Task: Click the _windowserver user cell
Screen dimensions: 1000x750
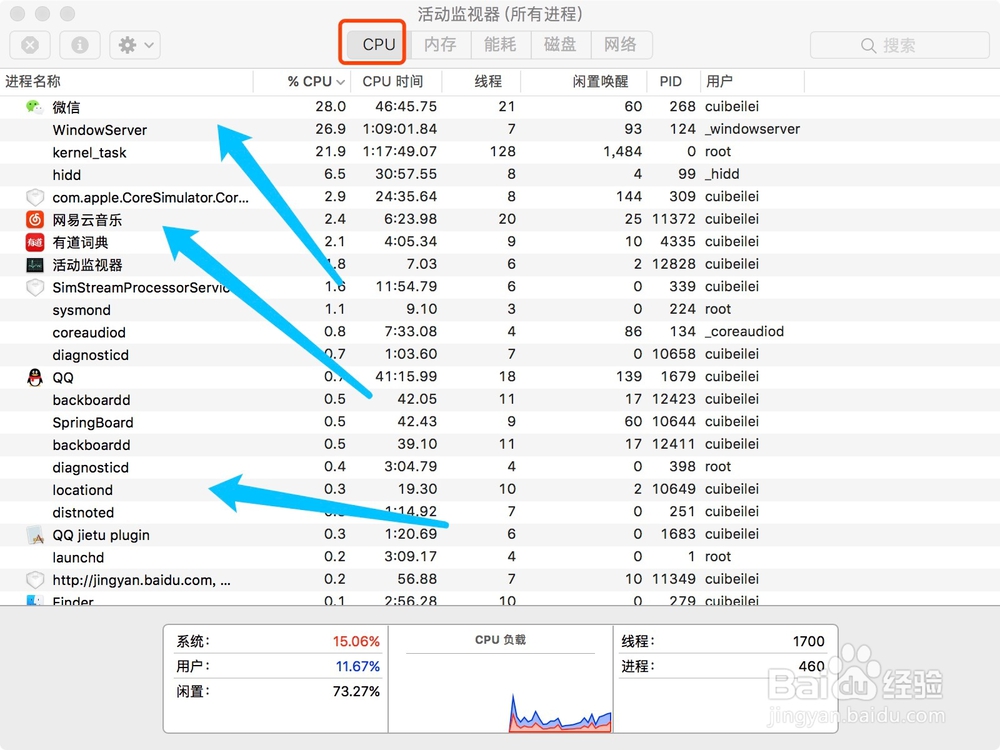Action: (x=753, y=129)
